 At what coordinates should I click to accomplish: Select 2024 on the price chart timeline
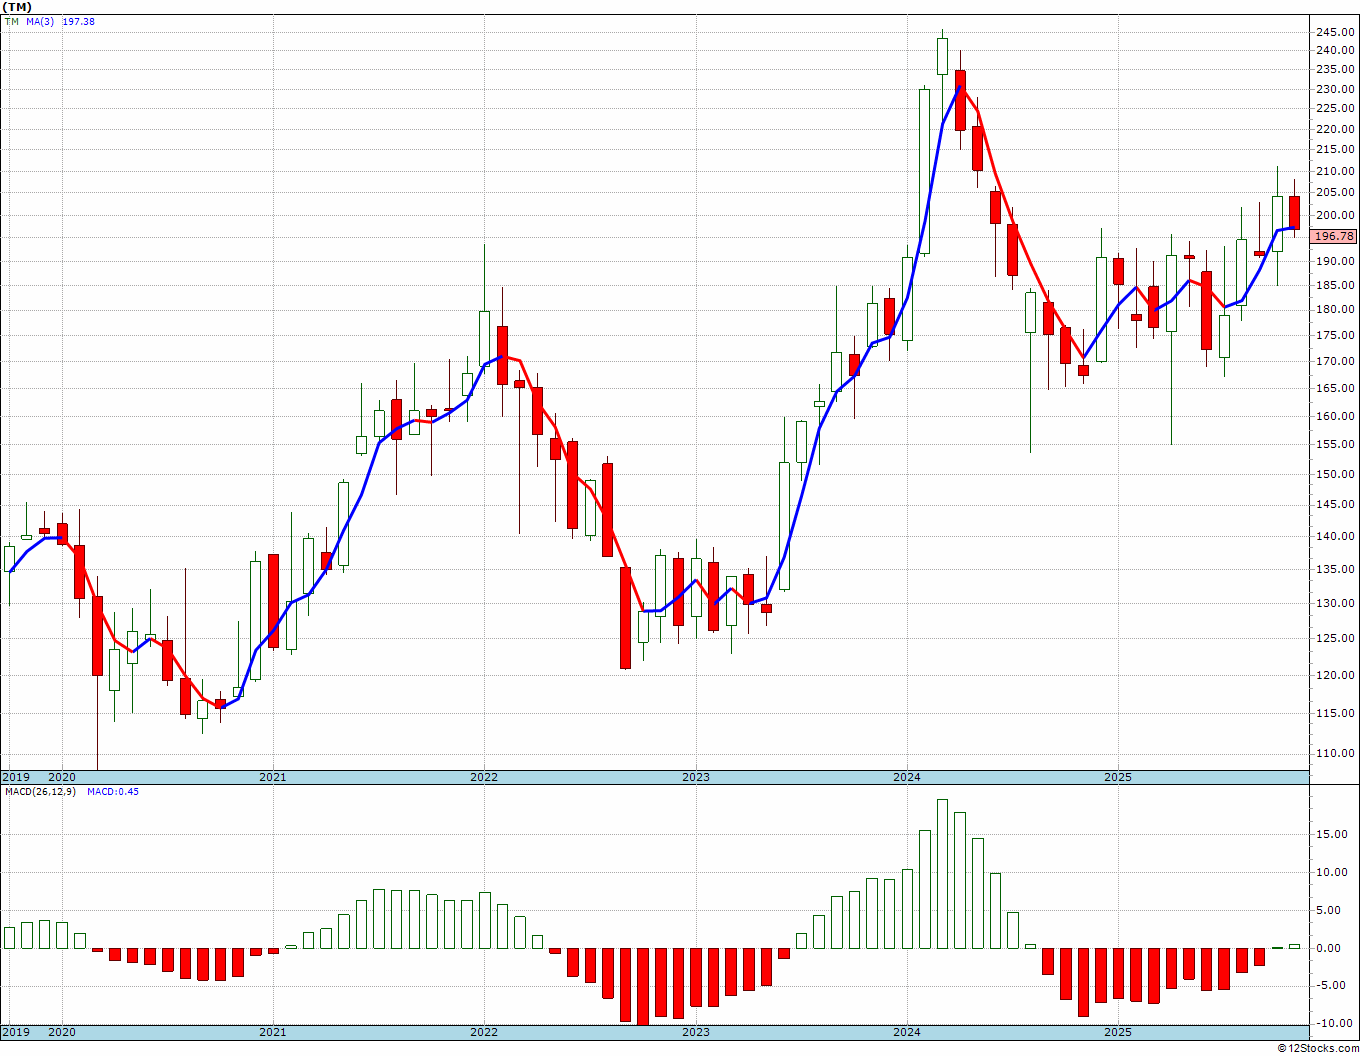(x=907, y=777)
